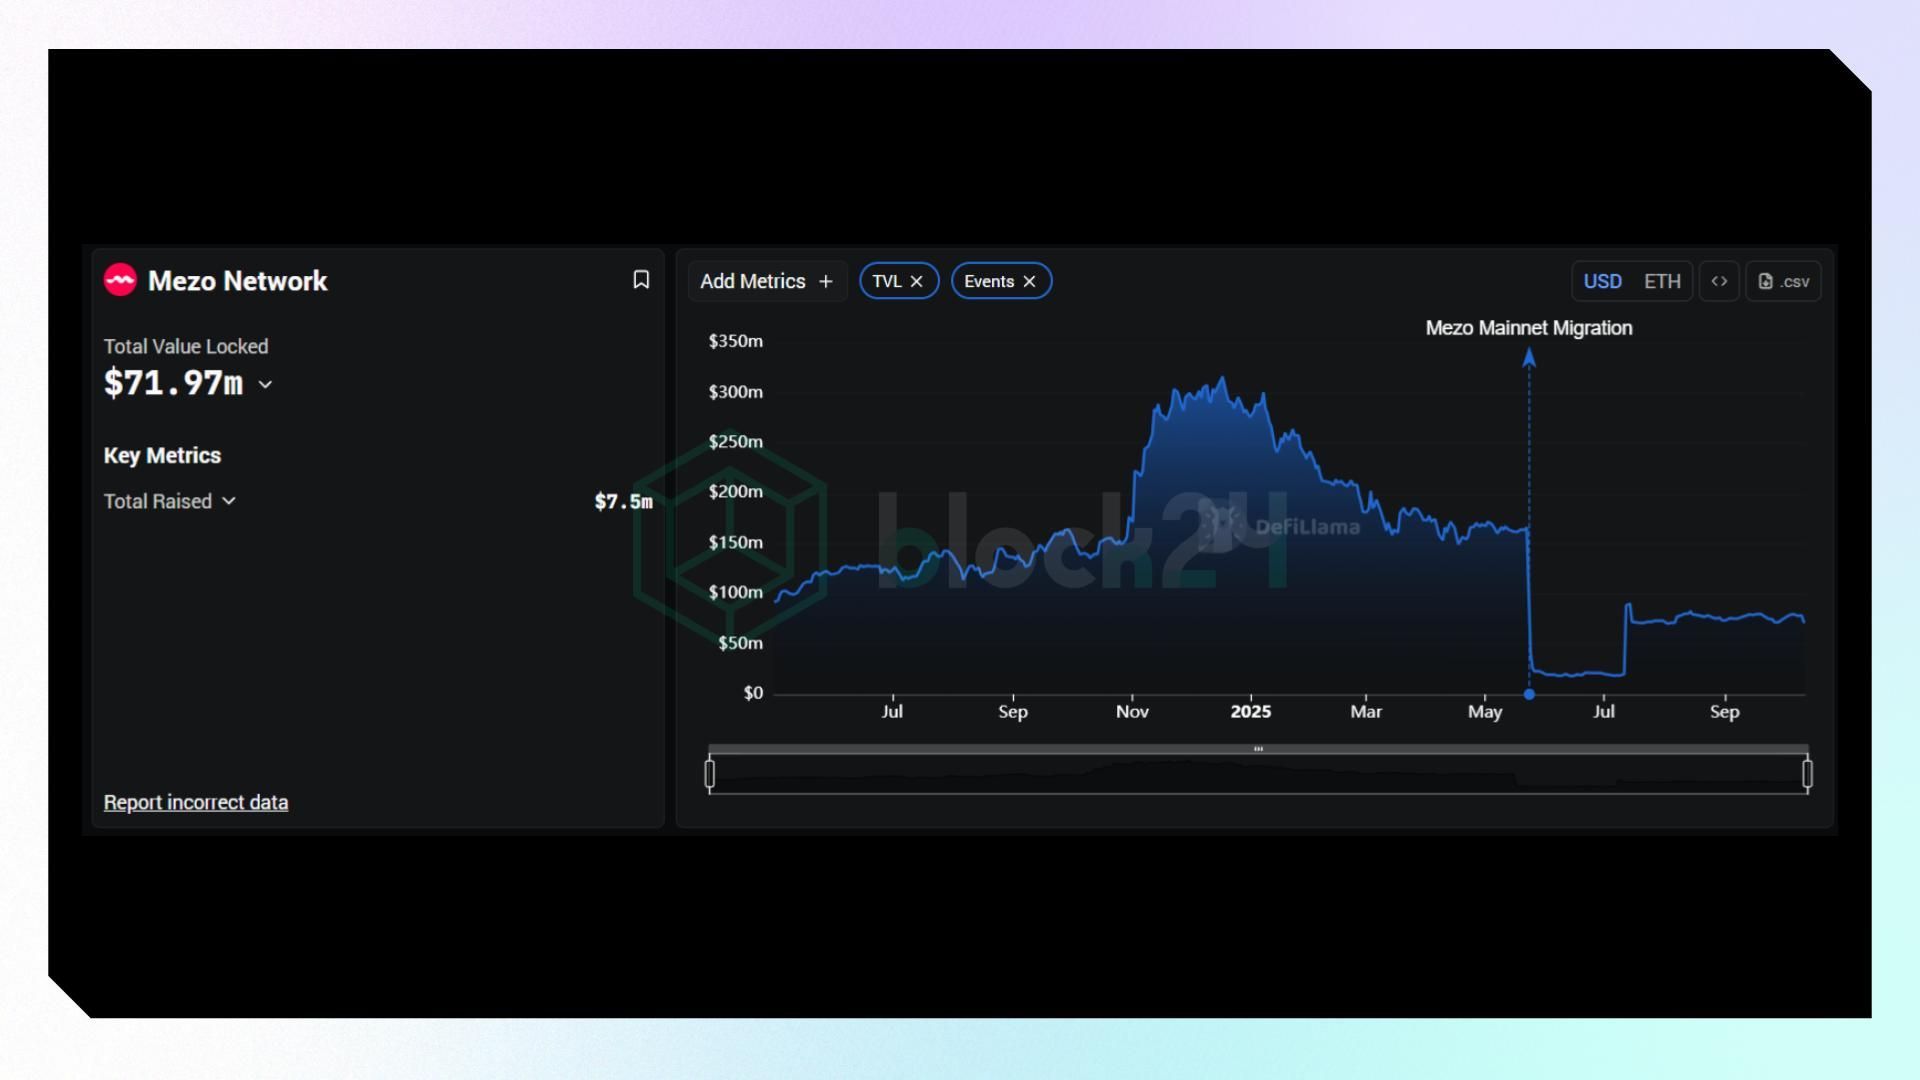
Task: Remove TVL metric with its X
Action: point(916,282)
